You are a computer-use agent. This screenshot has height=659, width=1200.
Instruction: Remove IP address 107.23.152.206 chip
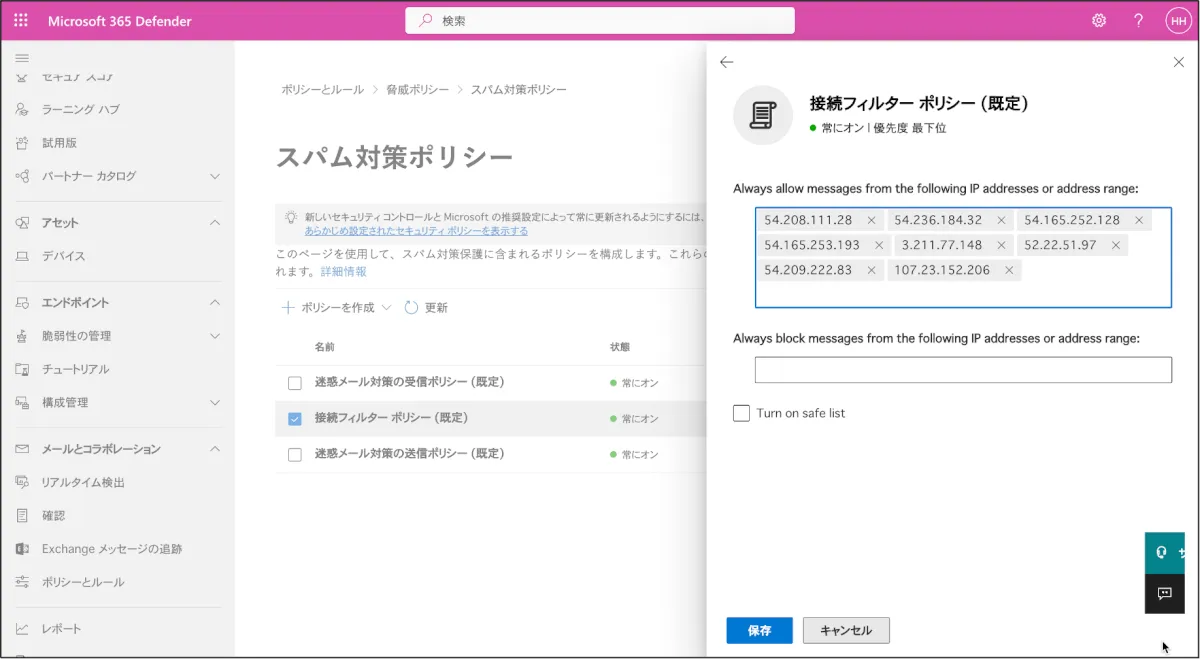pyautogui.click(x=1009, y=270)
